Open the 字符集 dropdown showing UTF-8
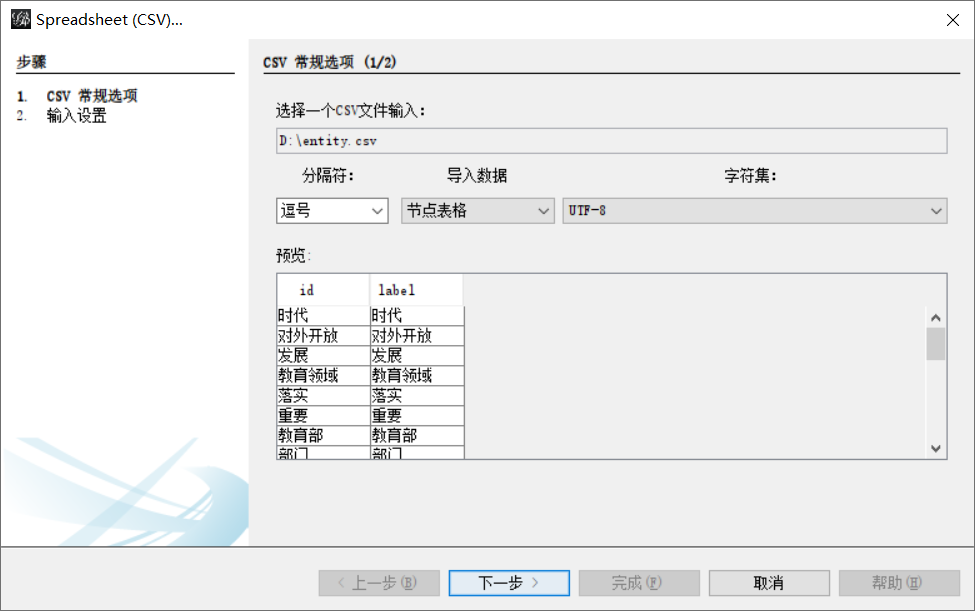Image resolution: width=975 pixels, height=611 pixels. 755,211
